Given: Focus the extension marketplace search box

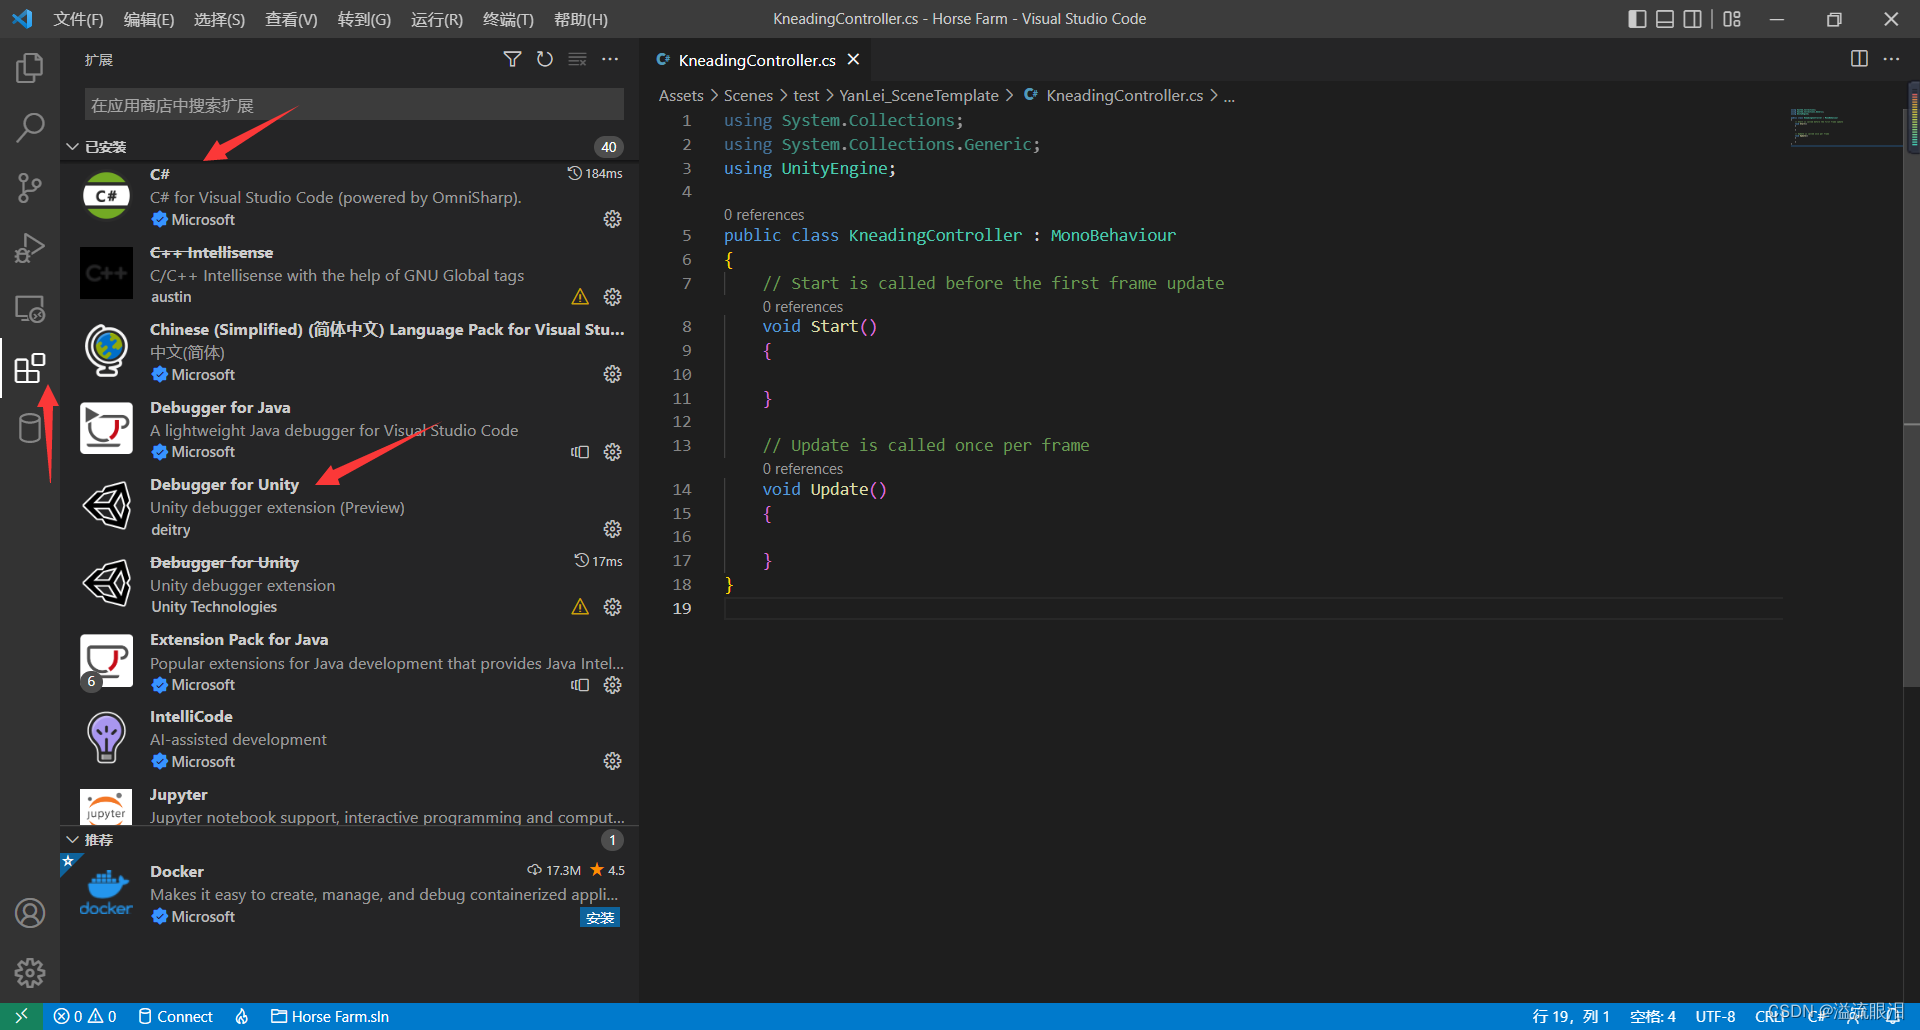Looking at the screenshot, I should [x=354, y=105].
